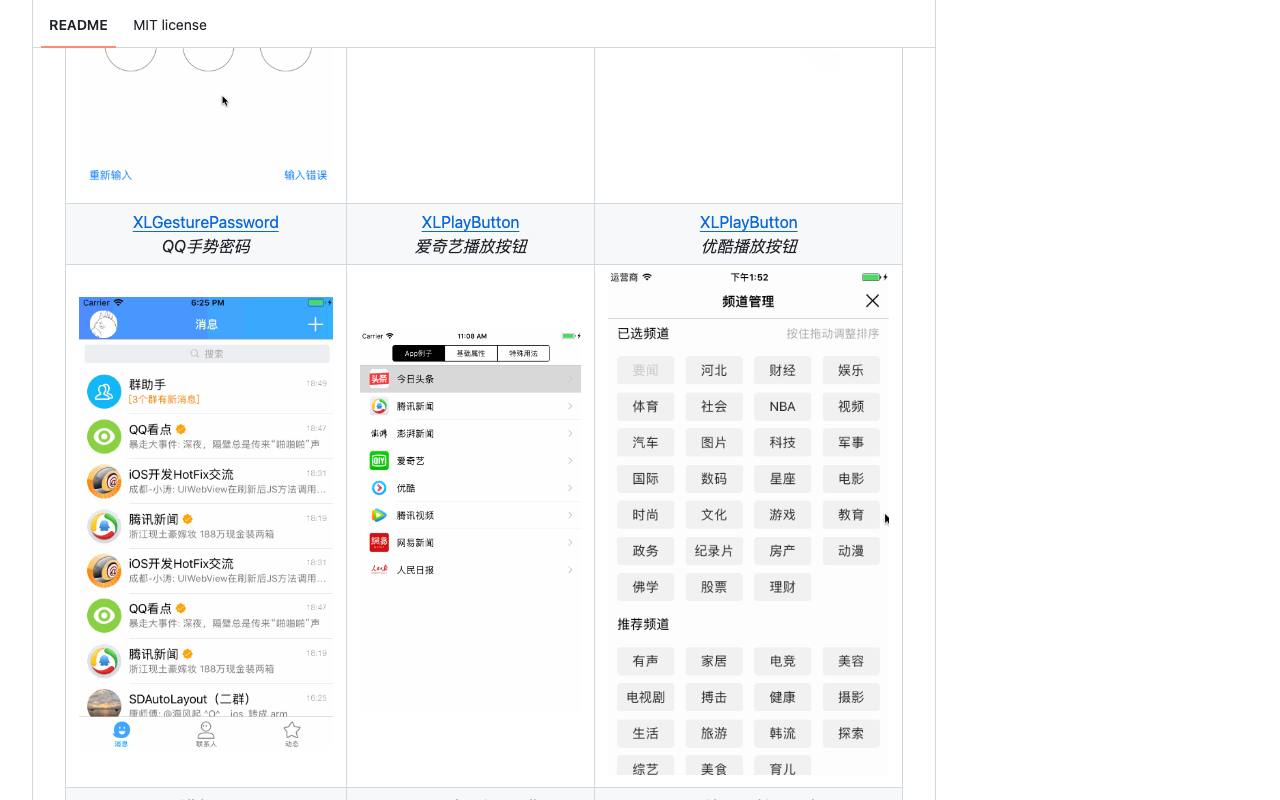Close the 频道管理 panel with the X
This screenshot has width=1280, height=800.
tap(872, 301)
